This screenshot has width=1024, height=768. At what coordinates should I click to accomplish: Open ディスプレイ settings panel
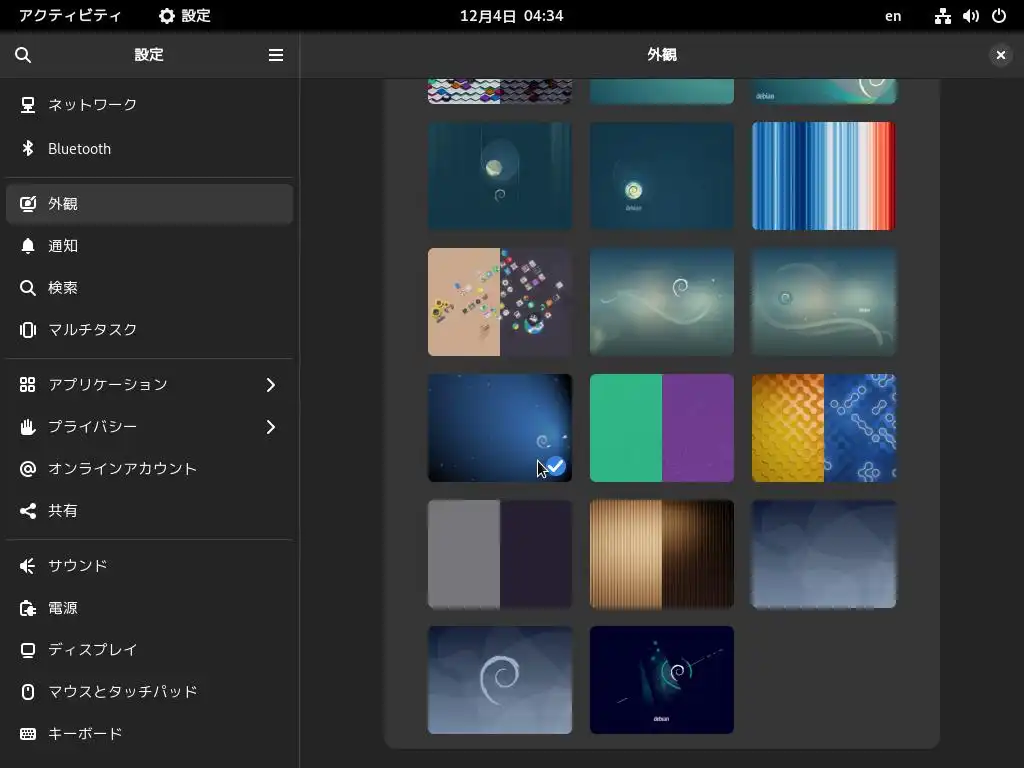150,650
